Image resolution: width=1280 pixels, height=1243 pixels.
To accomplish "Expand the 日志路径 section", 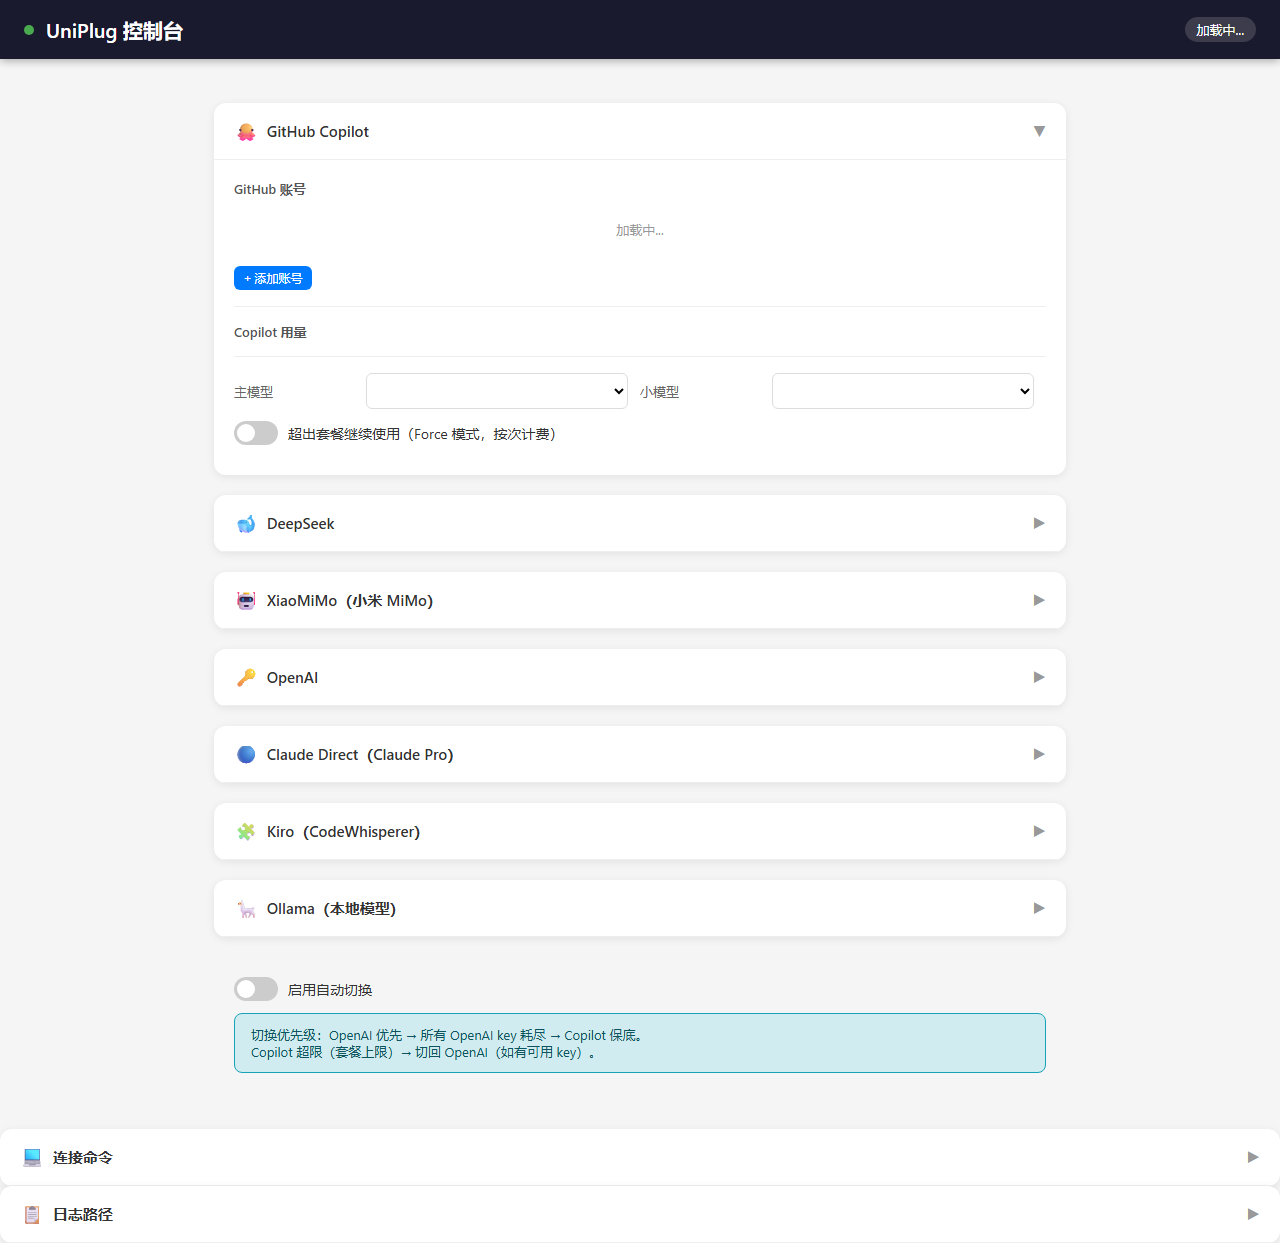I will coord(1252,1214).
